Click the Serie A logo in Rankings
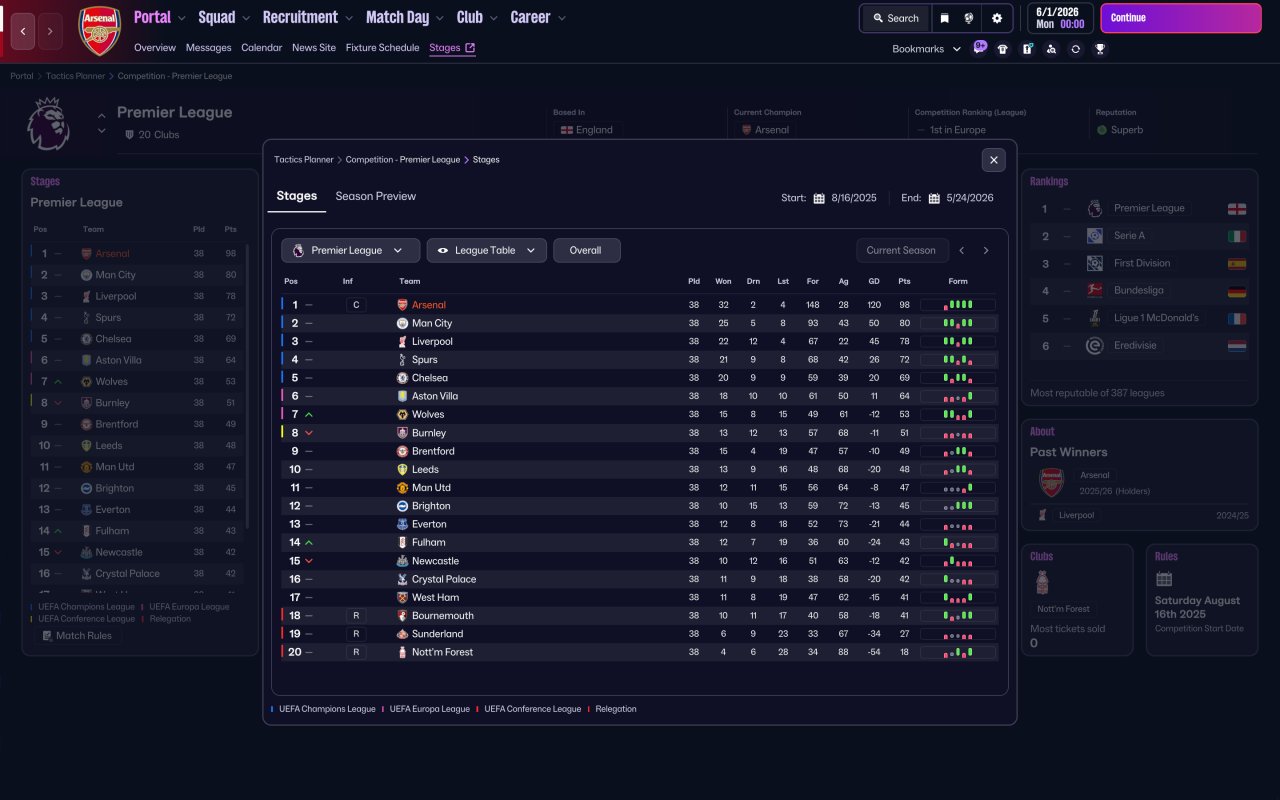This screenshot has width=1280, height=800. coord(1095,236)
